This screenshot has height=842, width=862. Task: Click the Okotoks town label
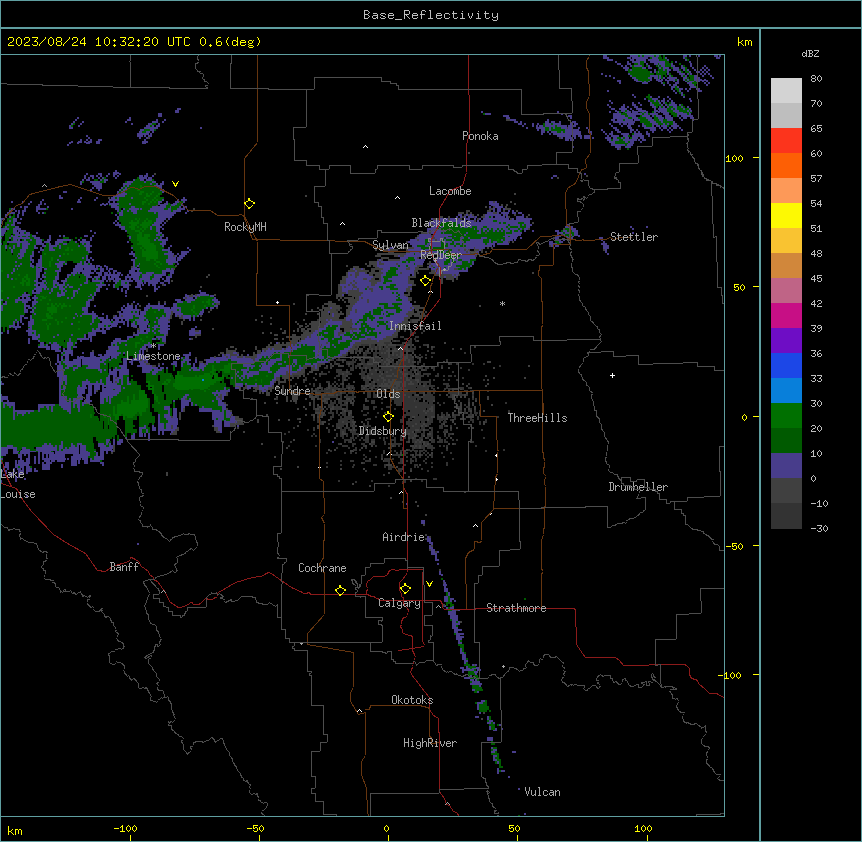(x=412, y=700)
